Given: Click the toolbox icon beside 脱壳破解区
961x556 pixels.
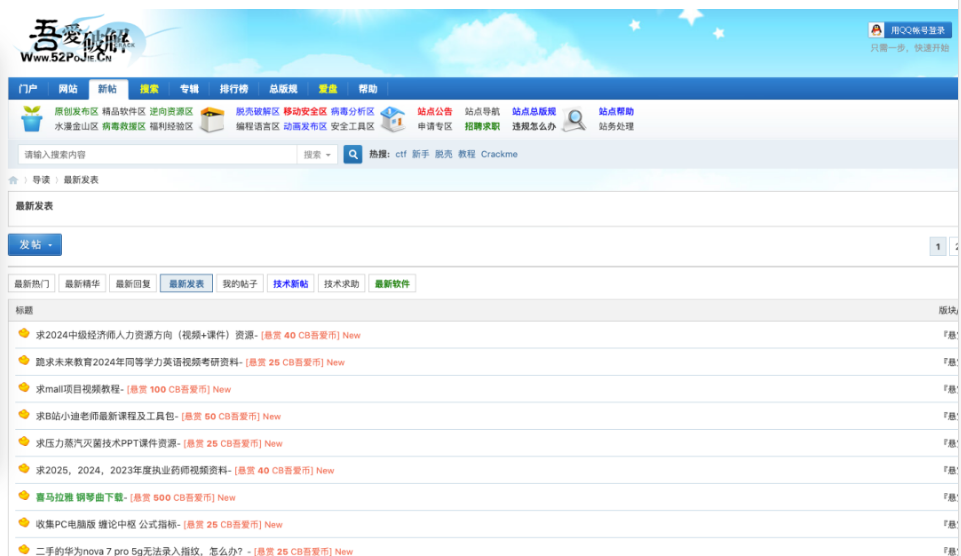Looking at the screenshot, I should click(211, 120).
